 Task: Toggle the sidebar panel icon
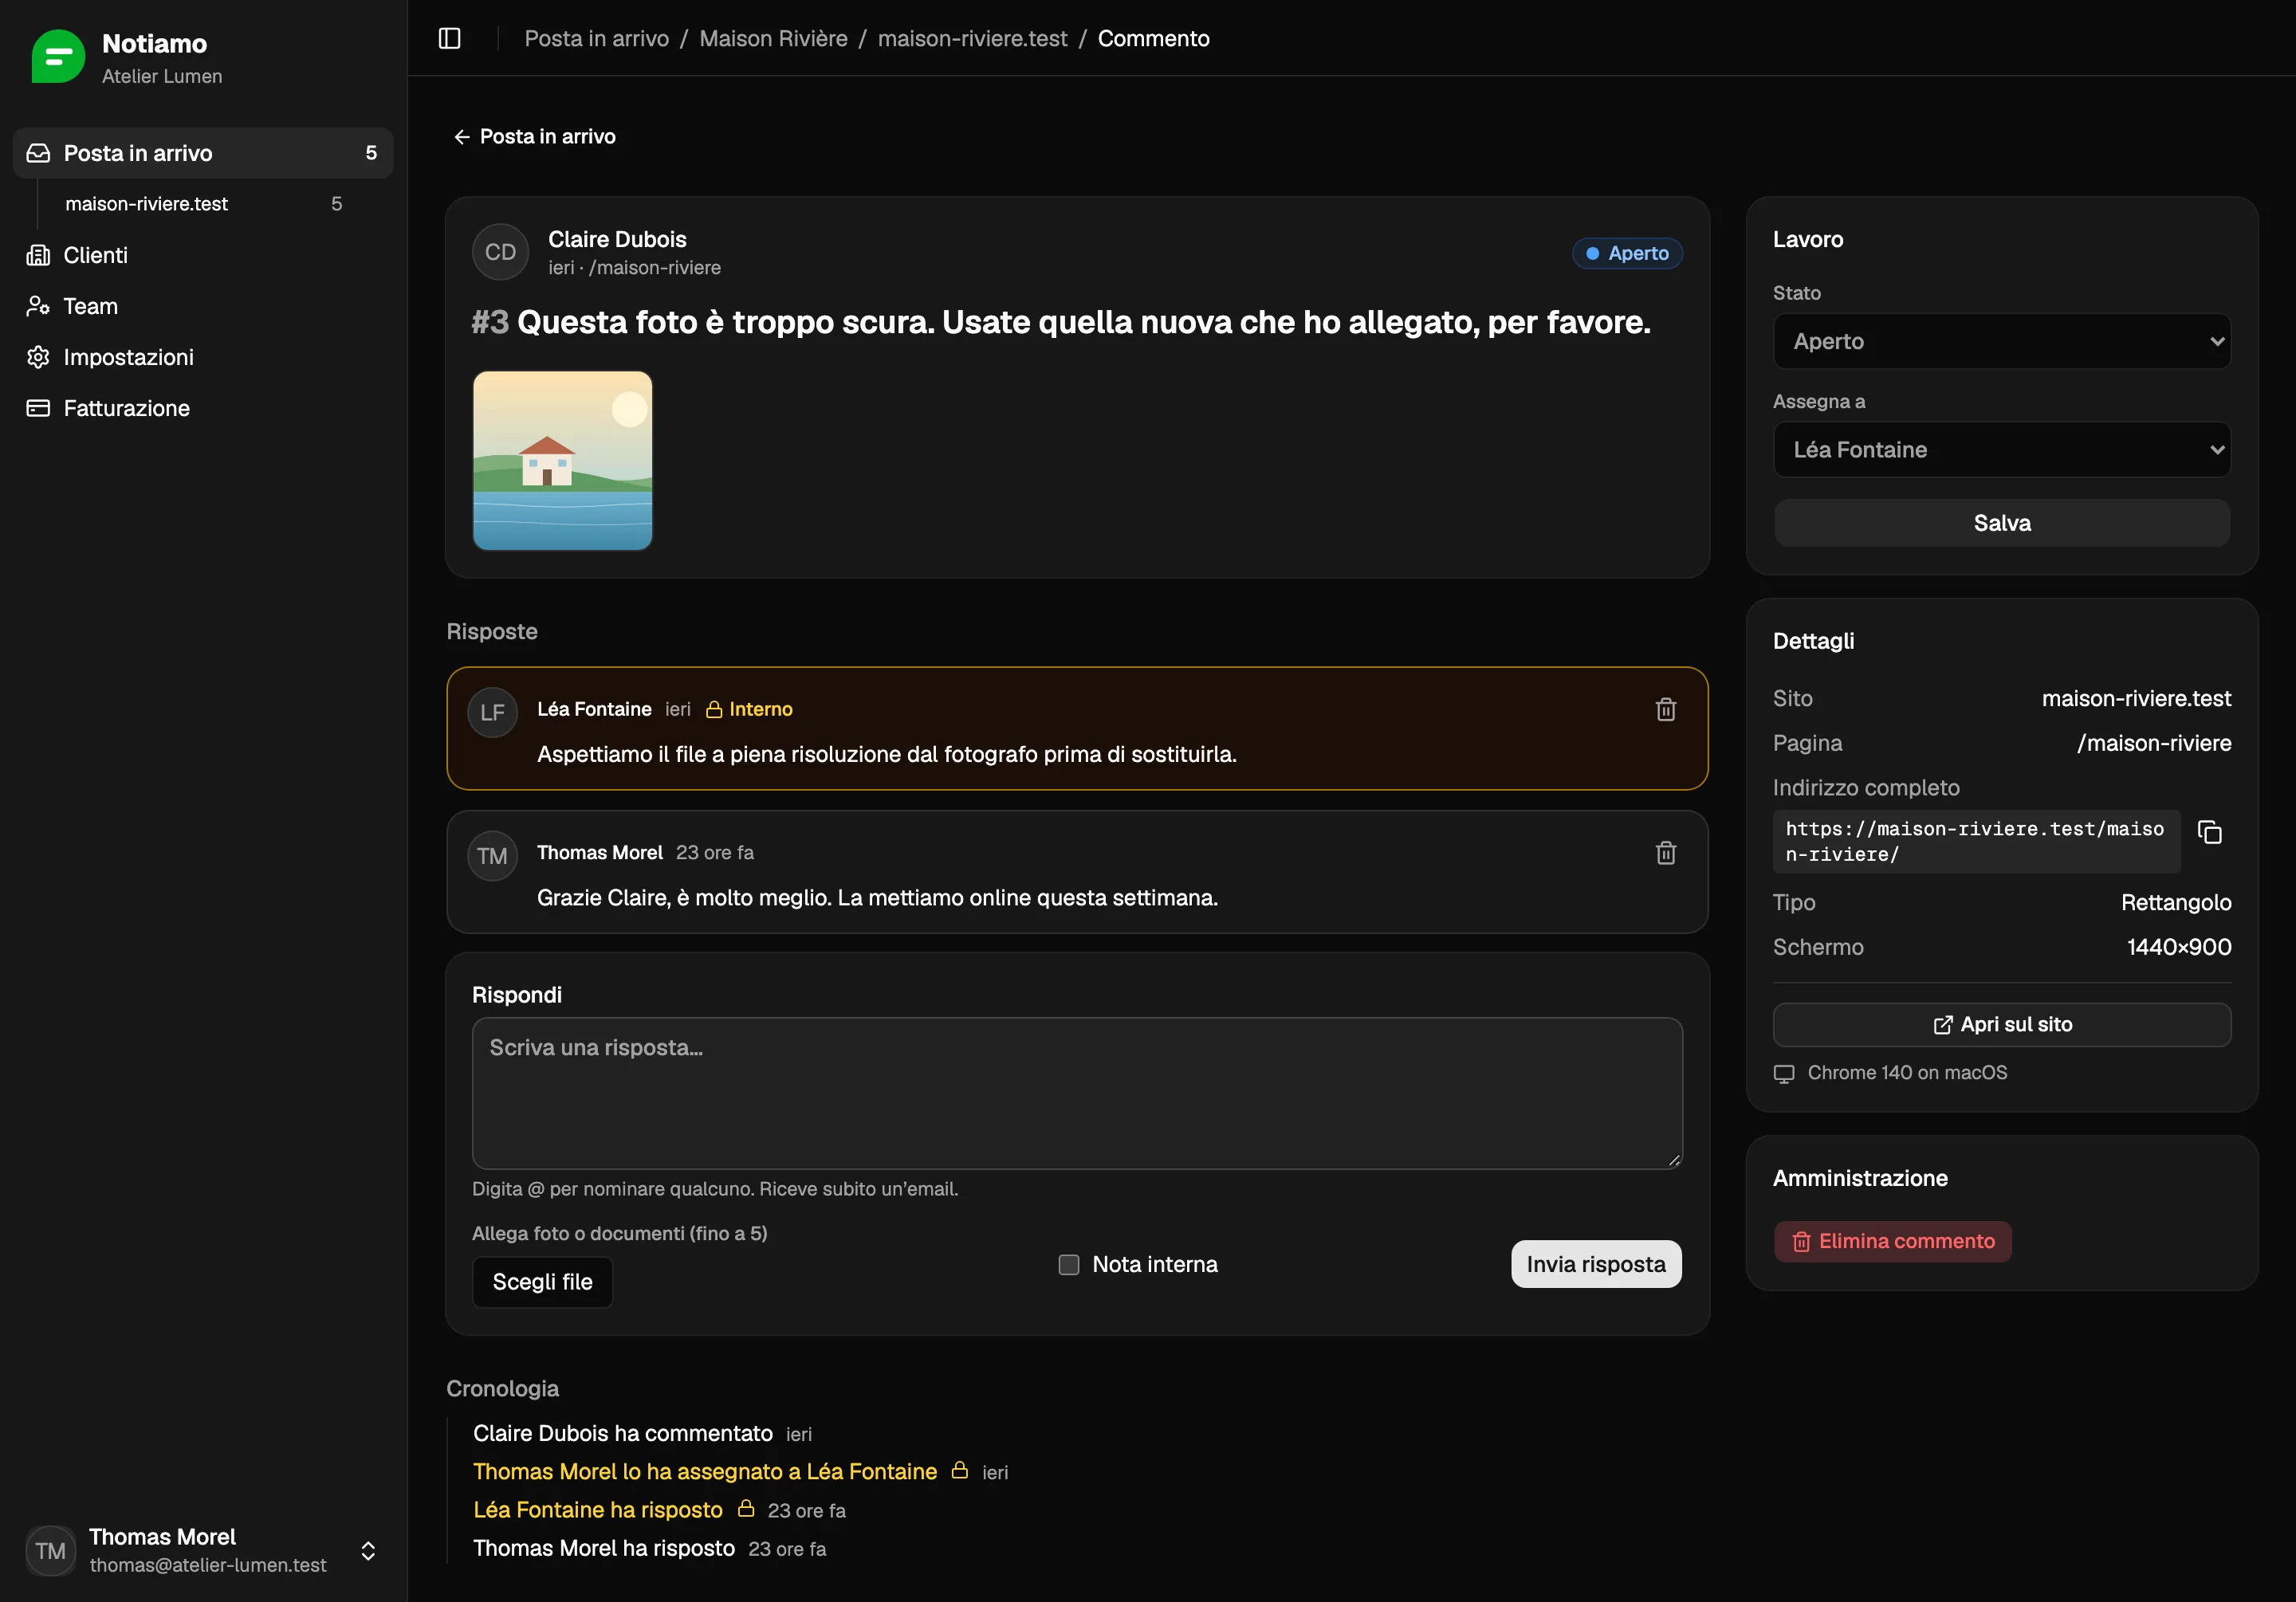coord(450,38)
